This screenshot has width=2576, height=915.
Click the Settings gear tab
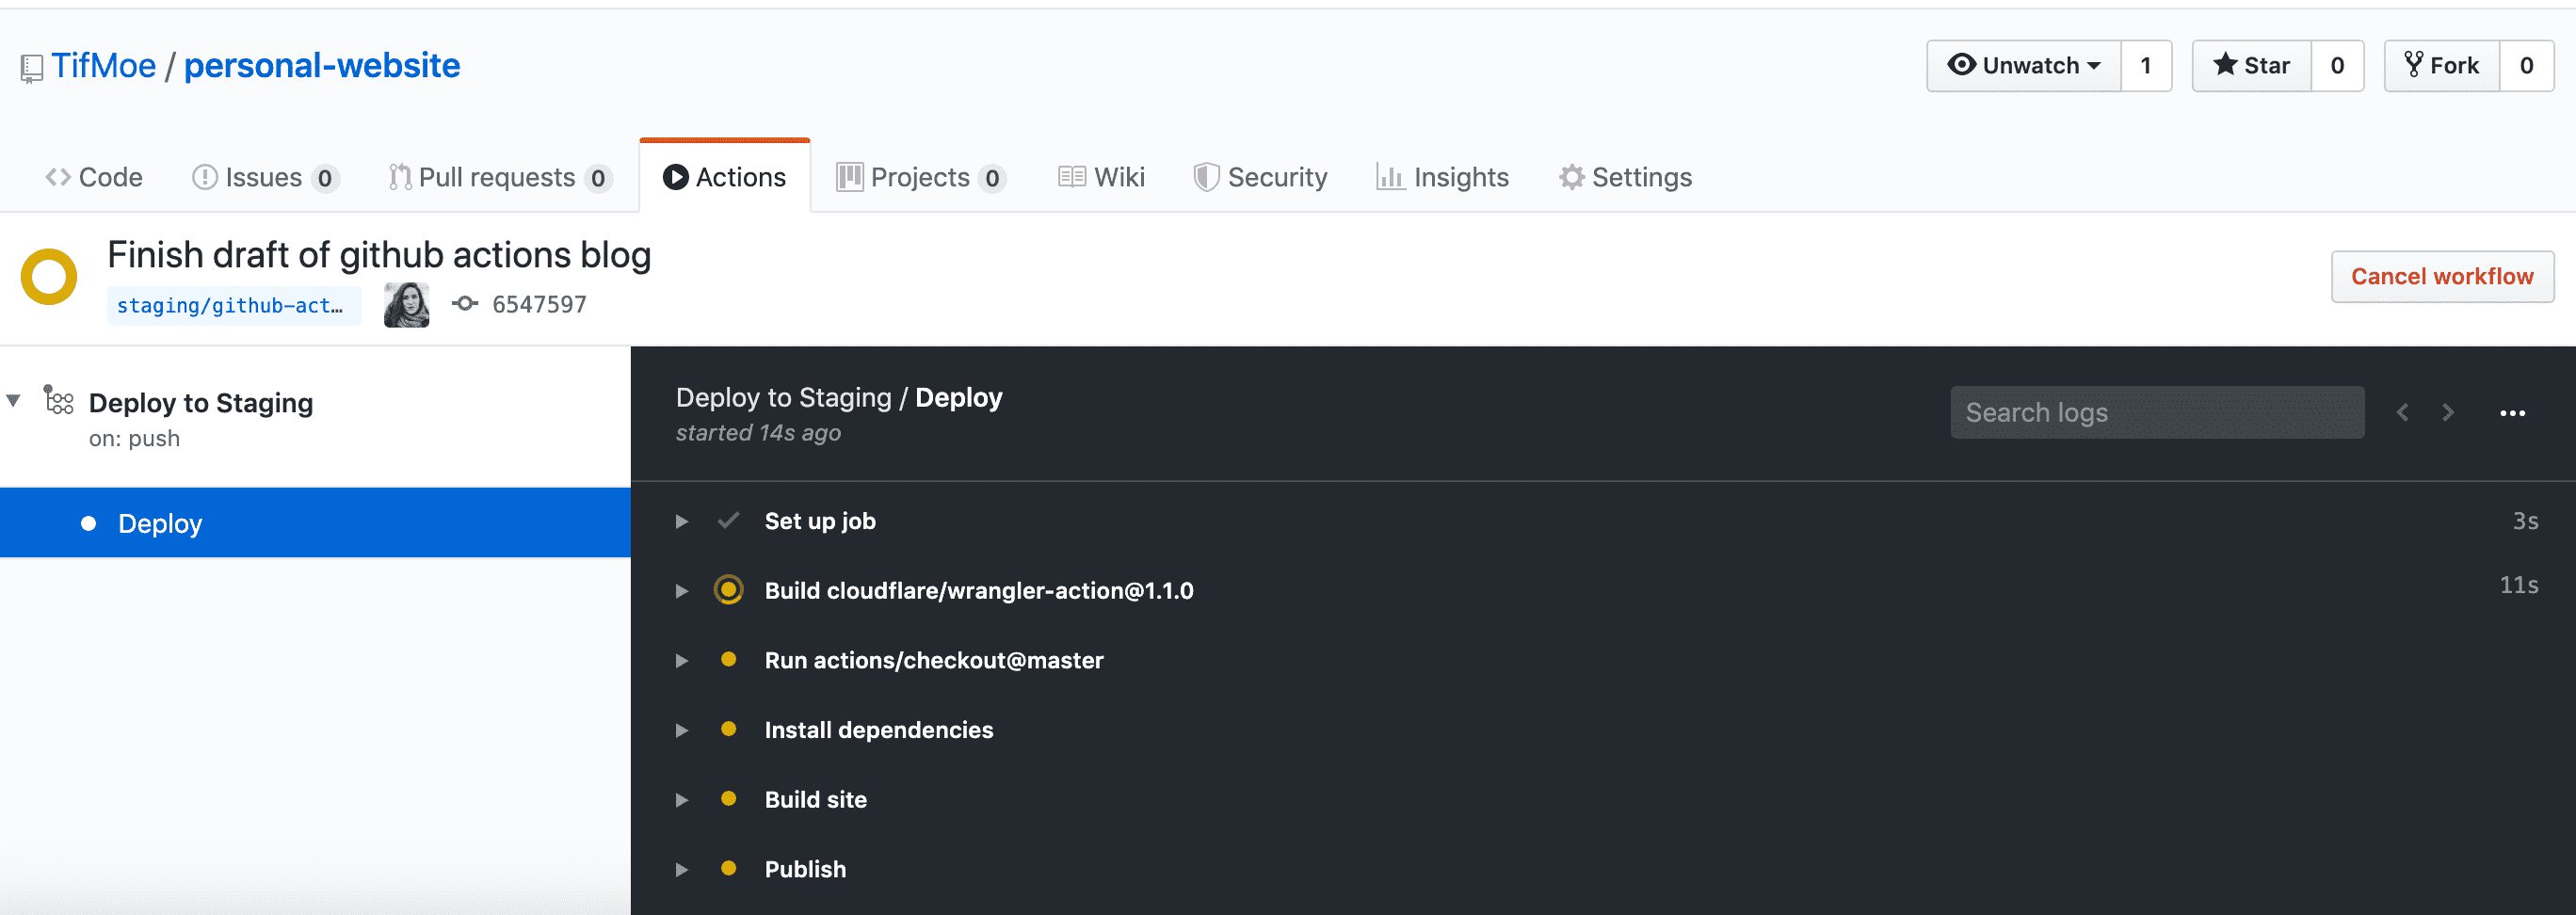click(1625, 177)
